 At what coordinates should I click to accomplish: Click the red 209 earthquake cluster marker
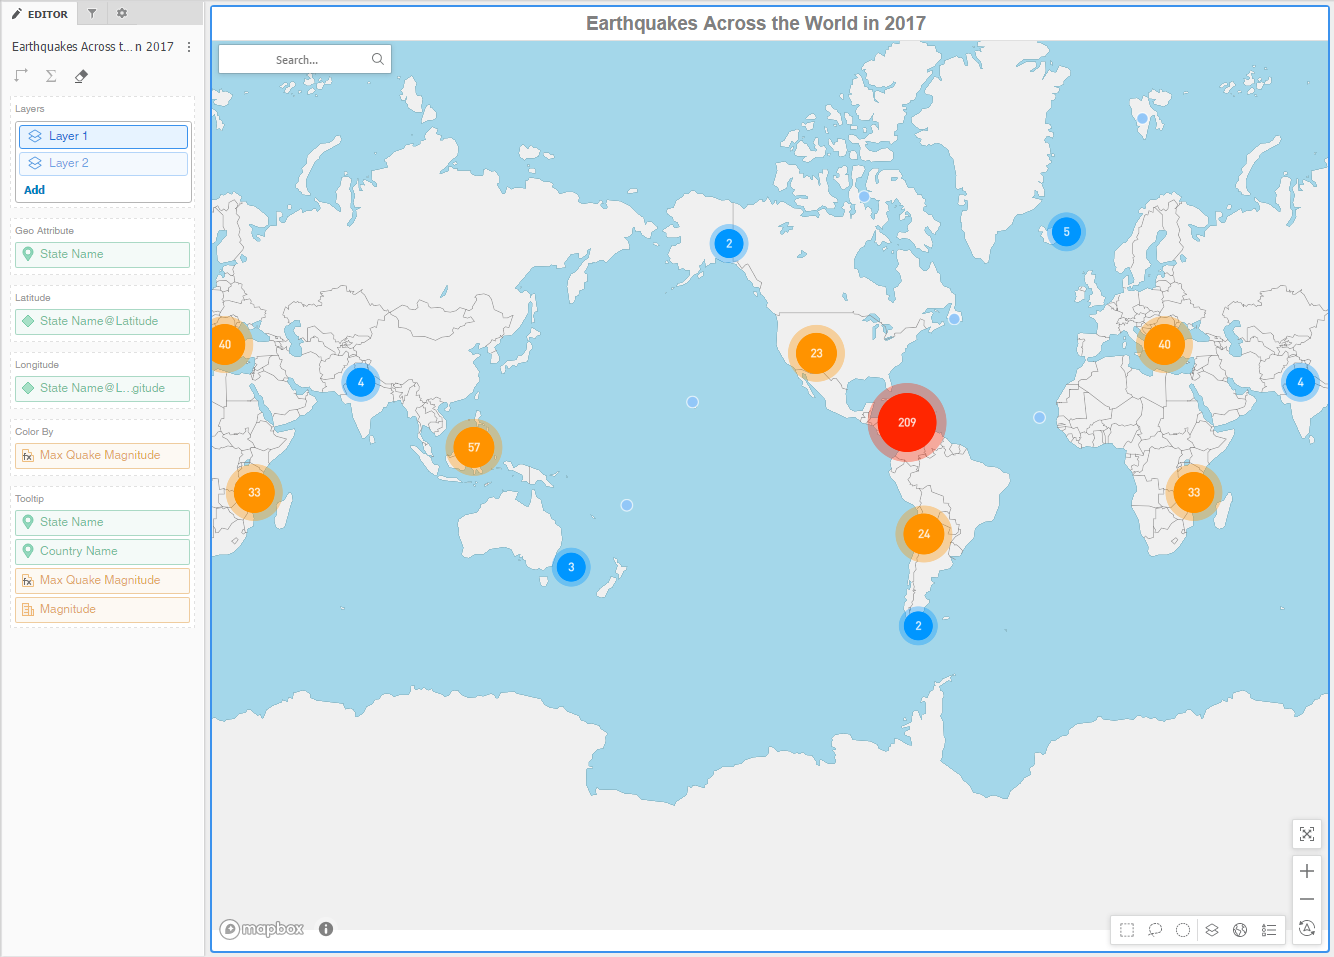click(906, 422)
